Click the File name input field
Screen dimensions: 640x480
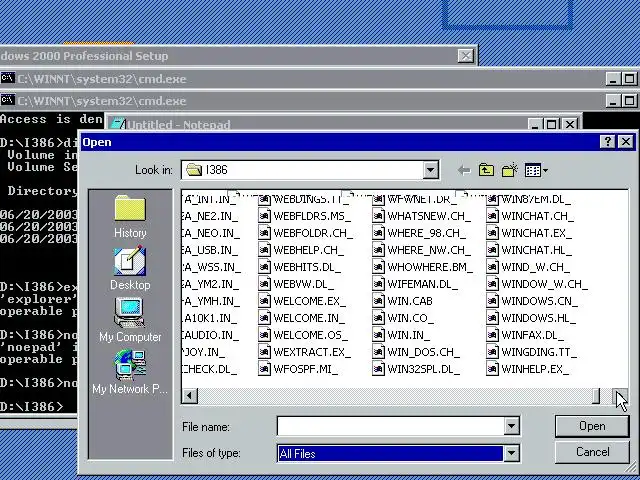click(391, 426)
